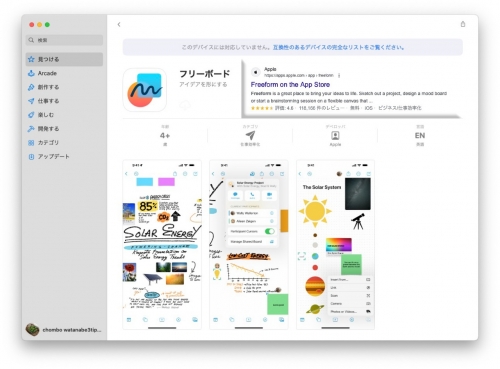The height and width of the screenshot is (369, 500).
Task: Open the collaboration panel screenshot thumbnail
Action: pyautogui.click(x=249, y=245)
